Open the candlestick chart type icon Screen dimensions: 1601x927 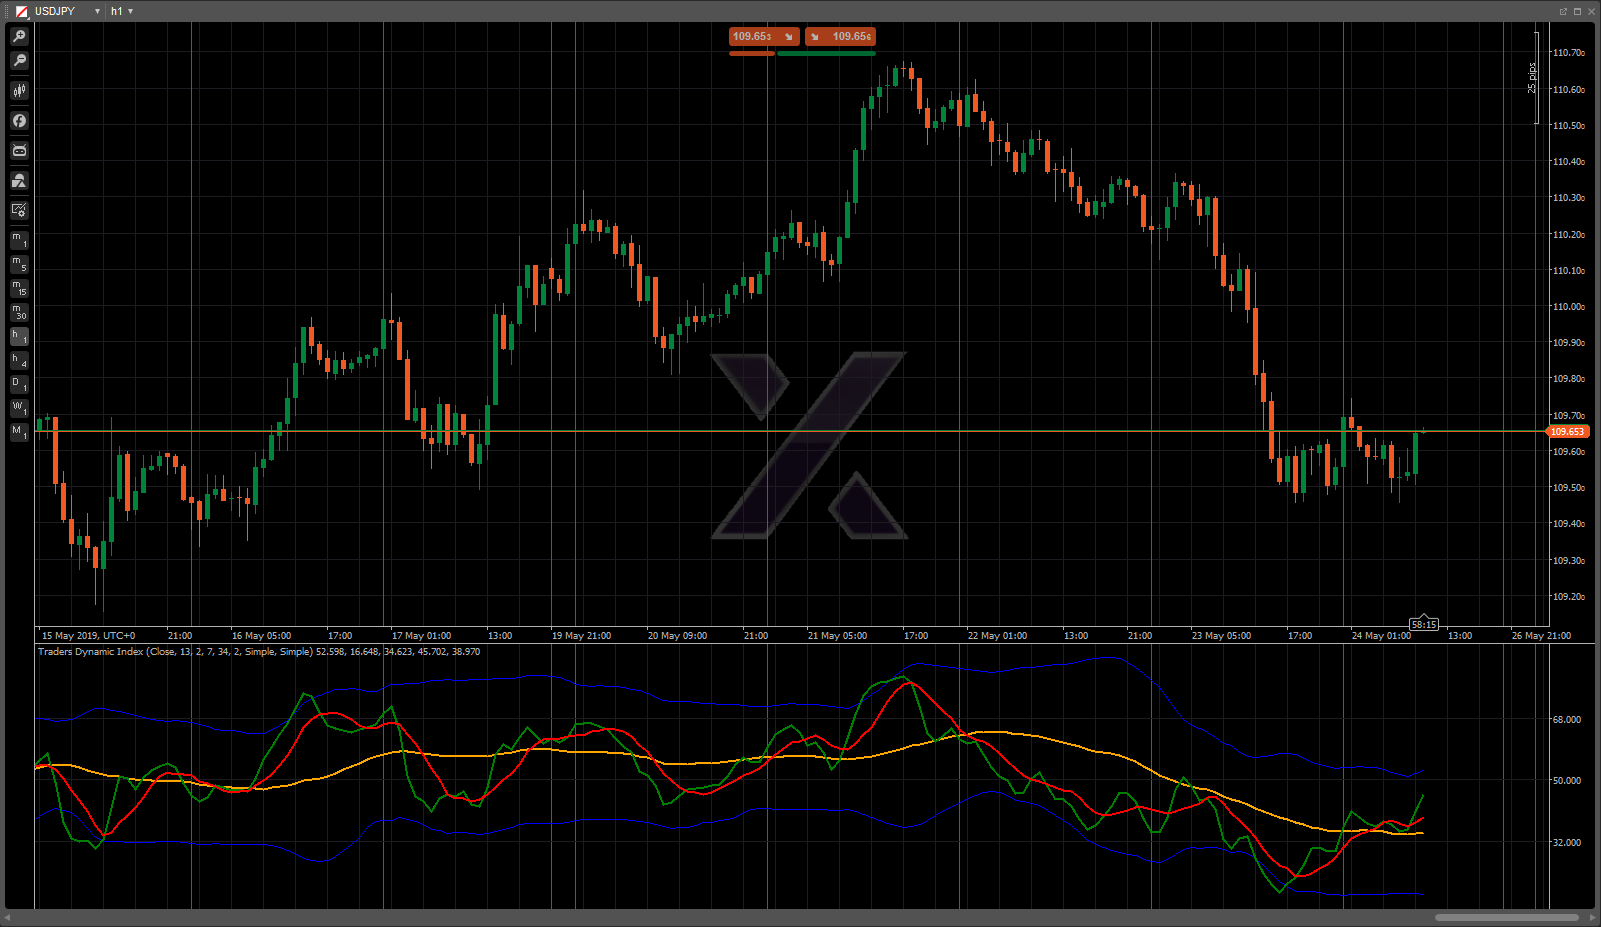(19, 91)
